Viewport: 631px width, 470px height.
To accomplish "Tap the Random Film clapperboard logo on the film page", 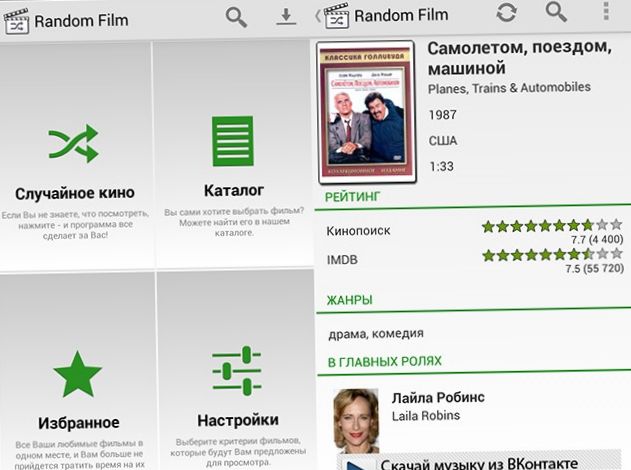I will coord(336,15).
